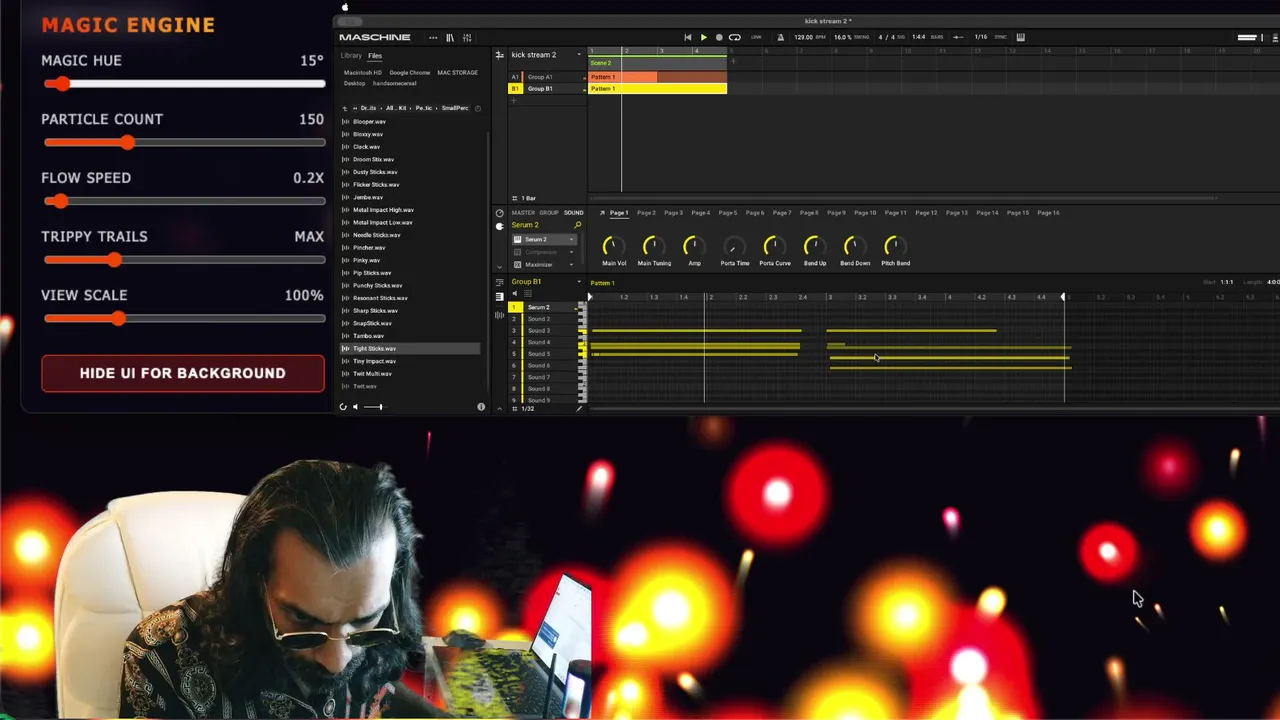This screenshot has height=720, width=1280.
Task: Select Group B1 in the arranger
Action: (x=547, y=89)
